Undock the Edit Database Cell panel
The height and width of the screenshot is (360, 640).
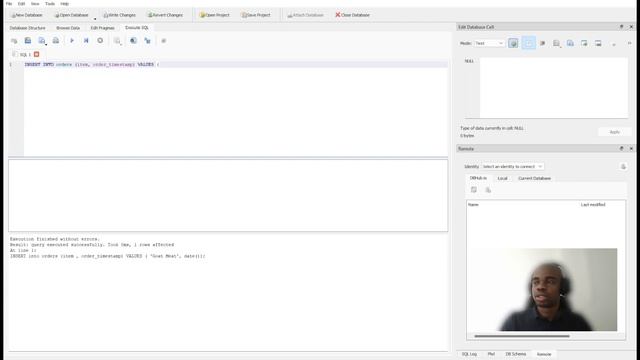pyautogui.click(x=622, y=27)
